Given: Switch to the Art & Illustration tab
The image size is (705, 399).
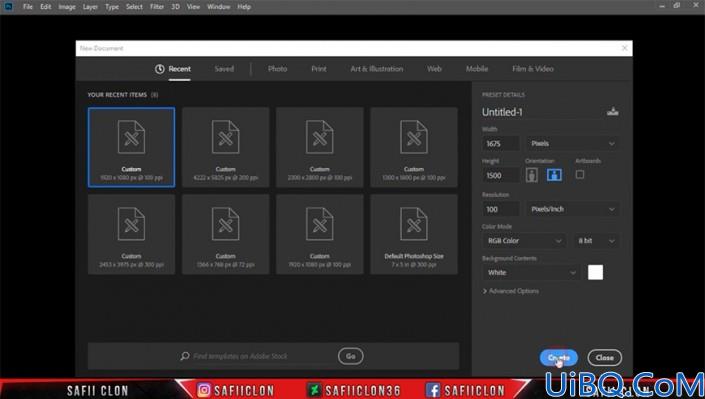Looking at the screenshot, I should tap(377, 69).
